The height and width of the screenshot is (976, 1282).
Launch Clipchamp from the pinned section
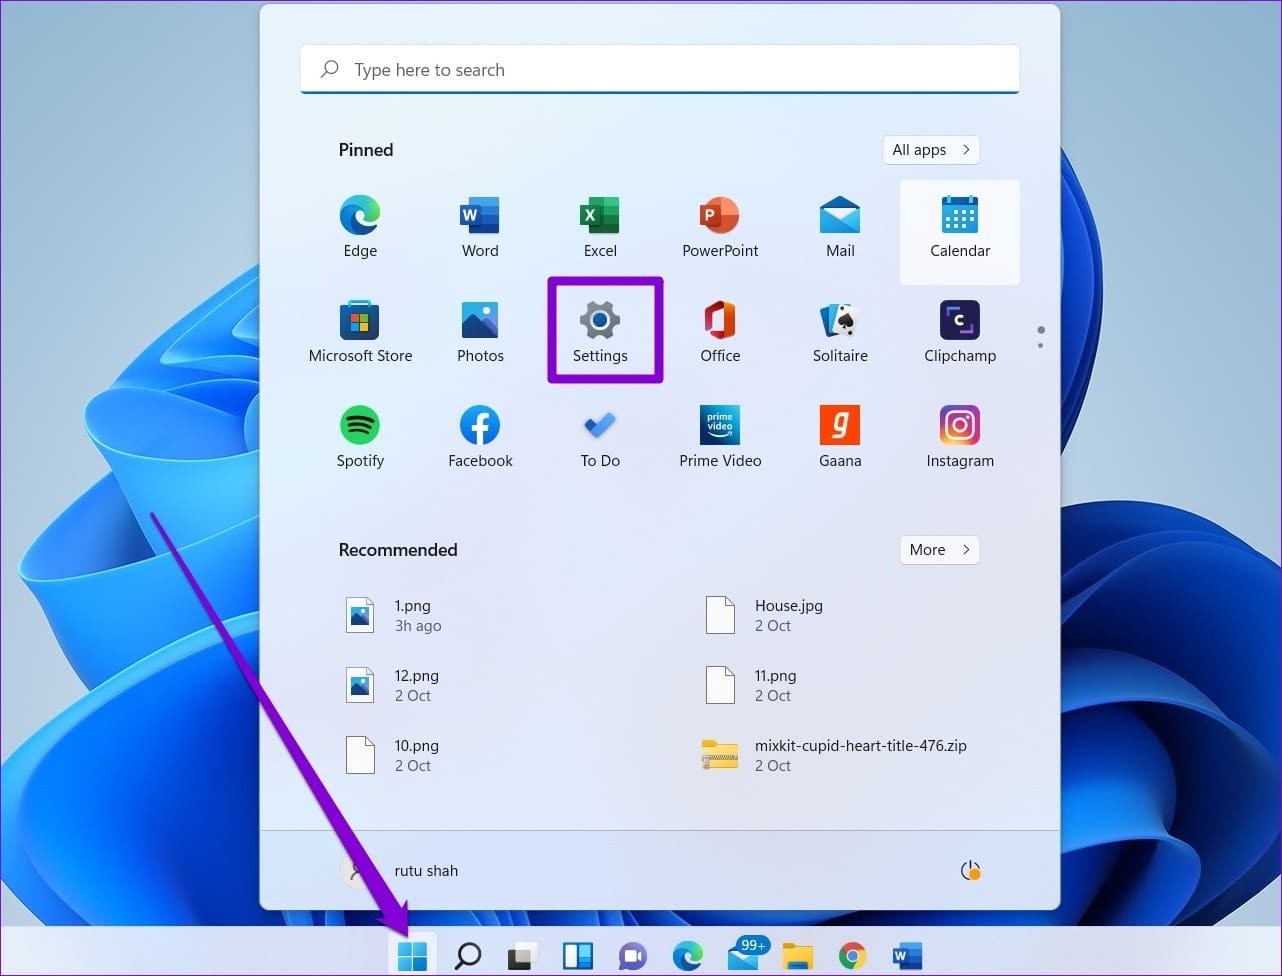tap(959, 331)
